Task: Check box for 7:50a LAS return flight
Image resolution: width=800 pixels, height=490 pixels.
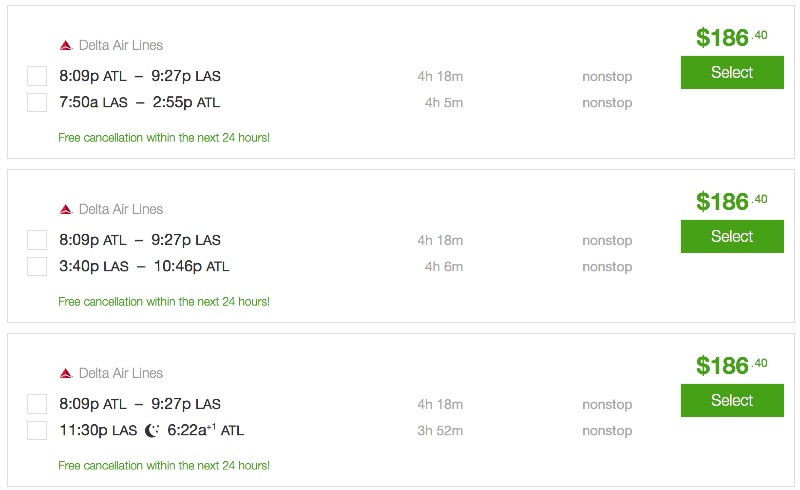Action: [37, 102]
